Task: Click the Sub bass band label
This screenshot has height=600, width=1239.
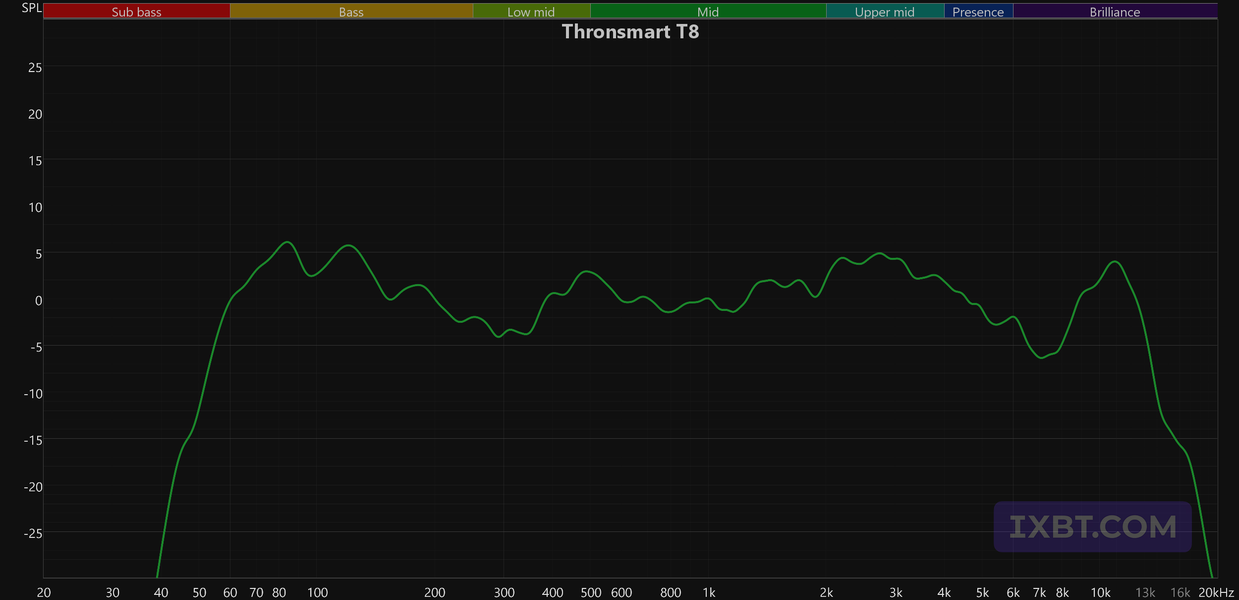Action: click(x=137, y=12)
